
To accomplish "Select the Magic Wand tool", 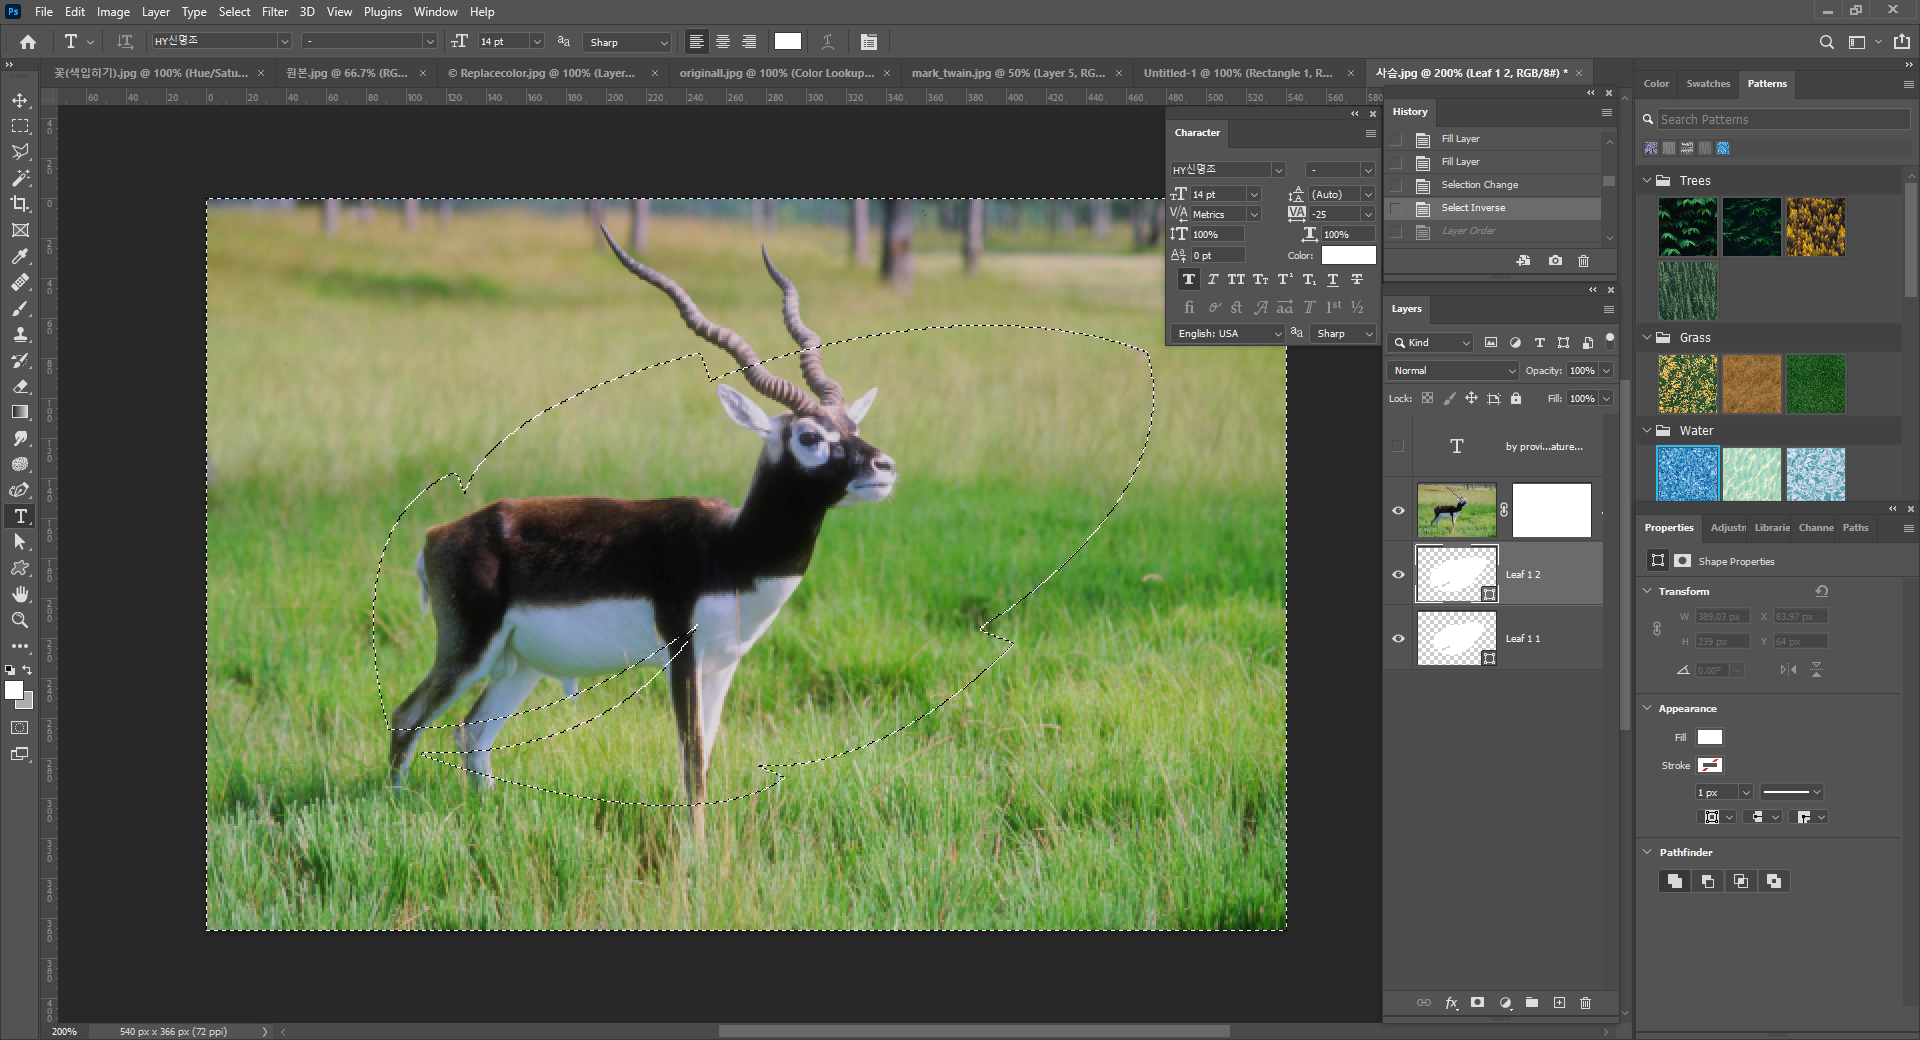I will pyautogui.click(x=20, y=178).
